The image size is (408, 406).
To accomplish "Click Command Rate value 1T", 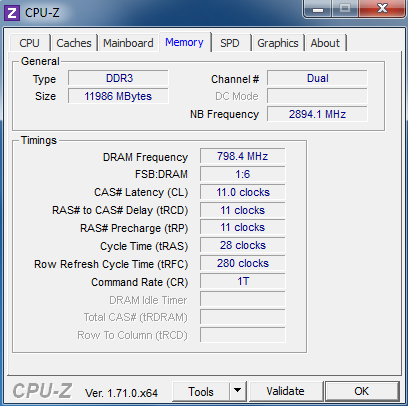I will coord(243,281).
